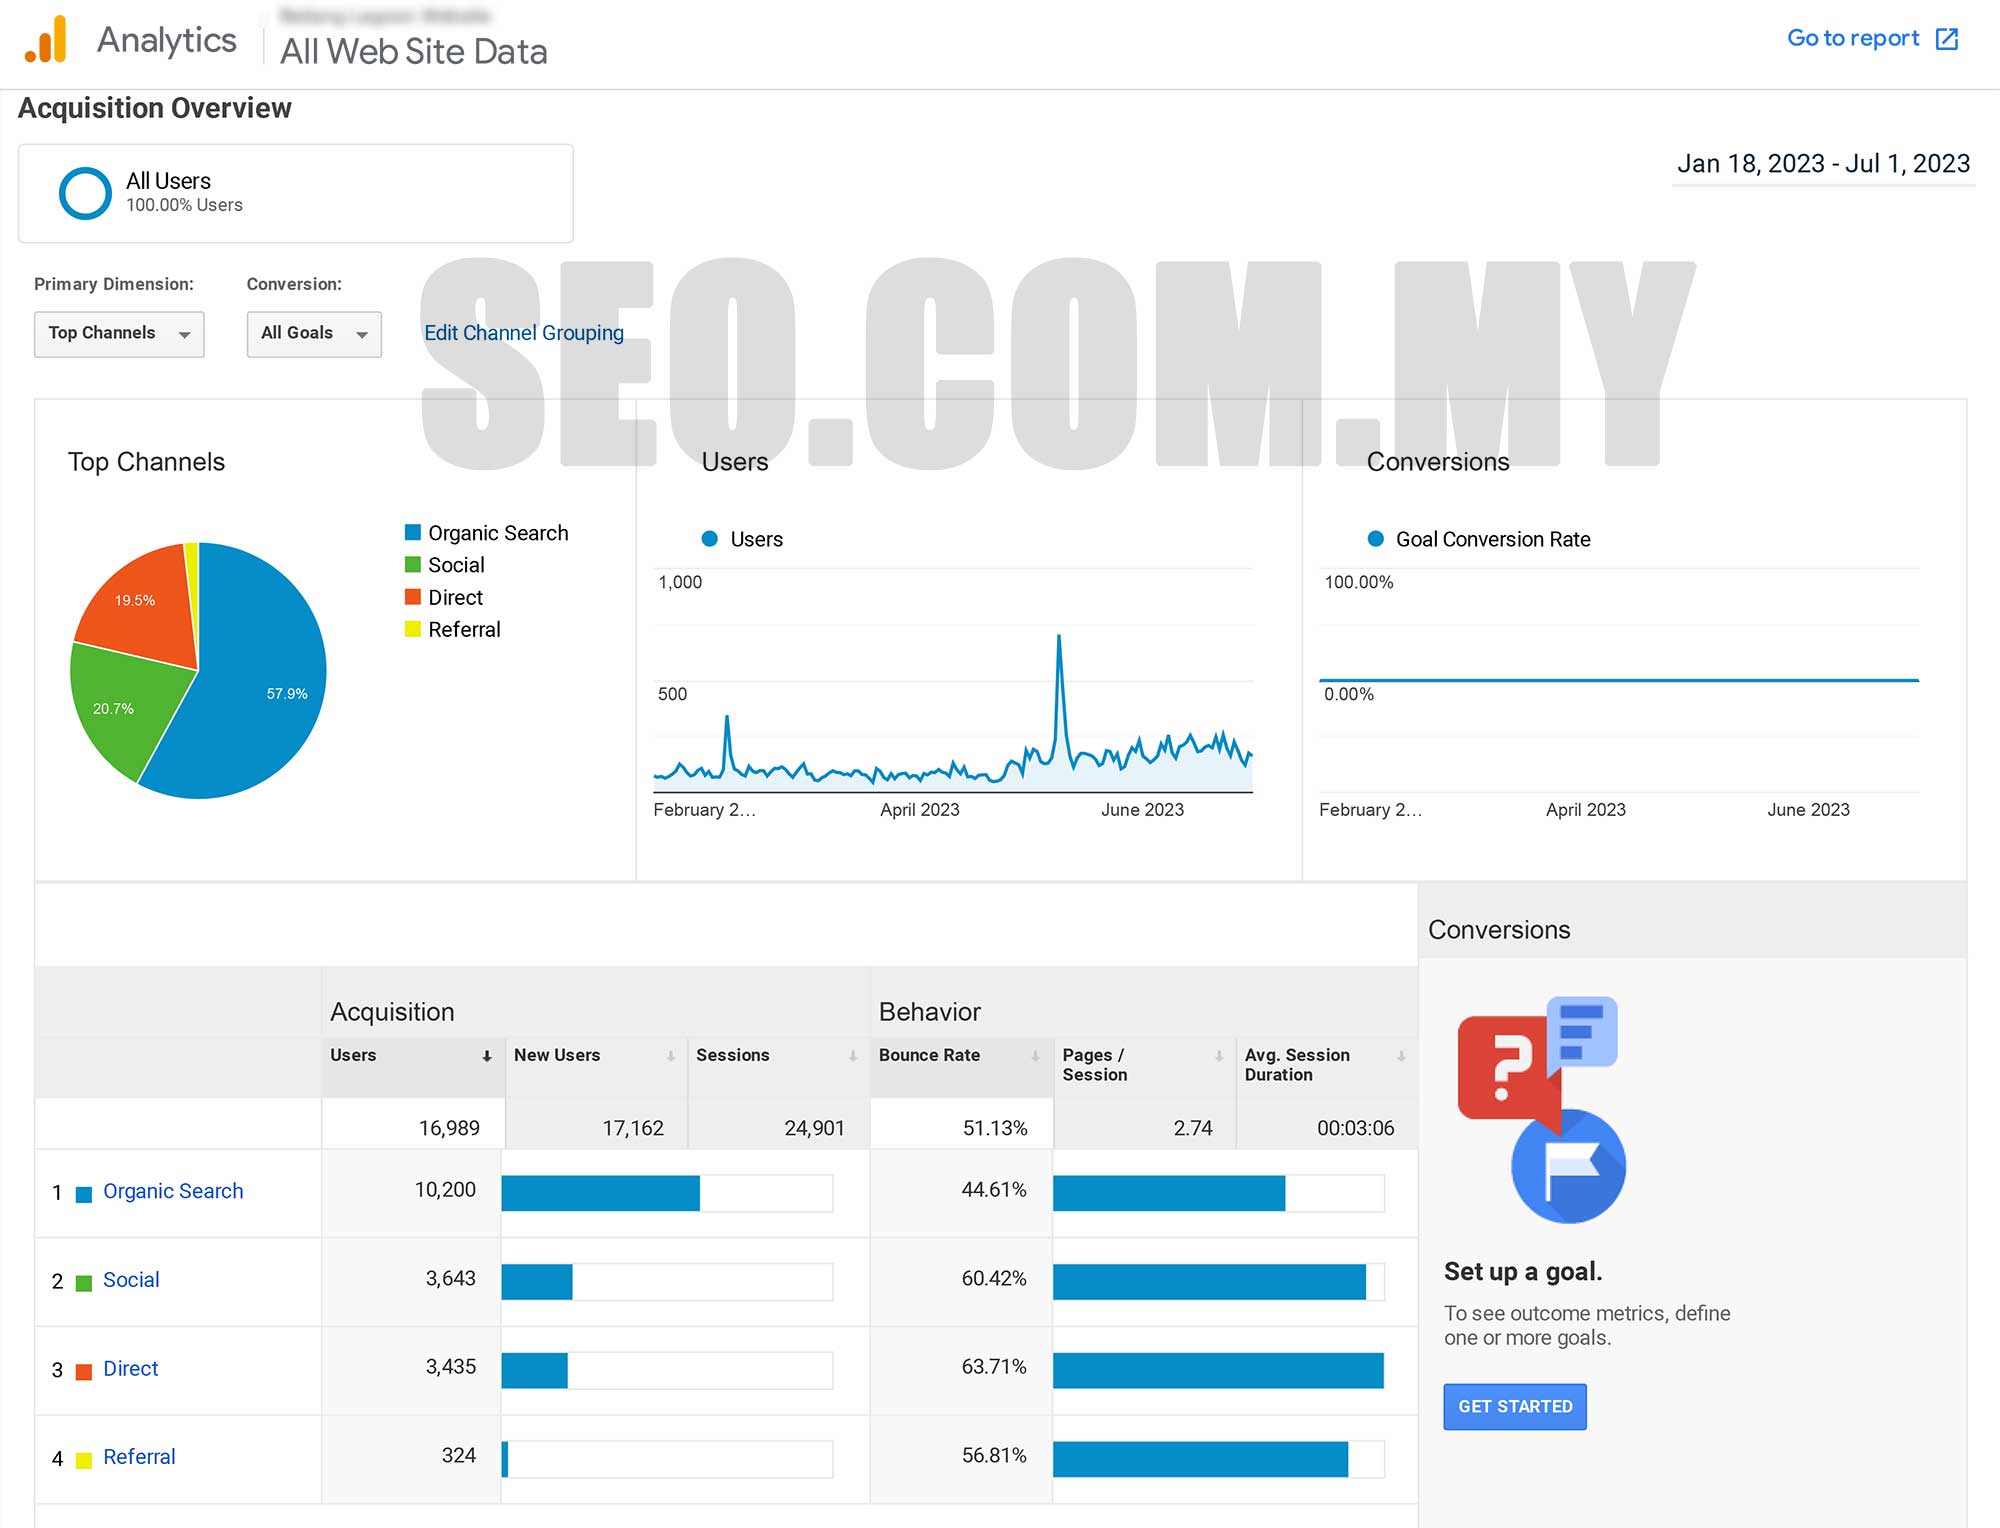Click the 44.61% bounce rate value
This screenshot has height=1528, width=2000.
[x=994, y=1190]
